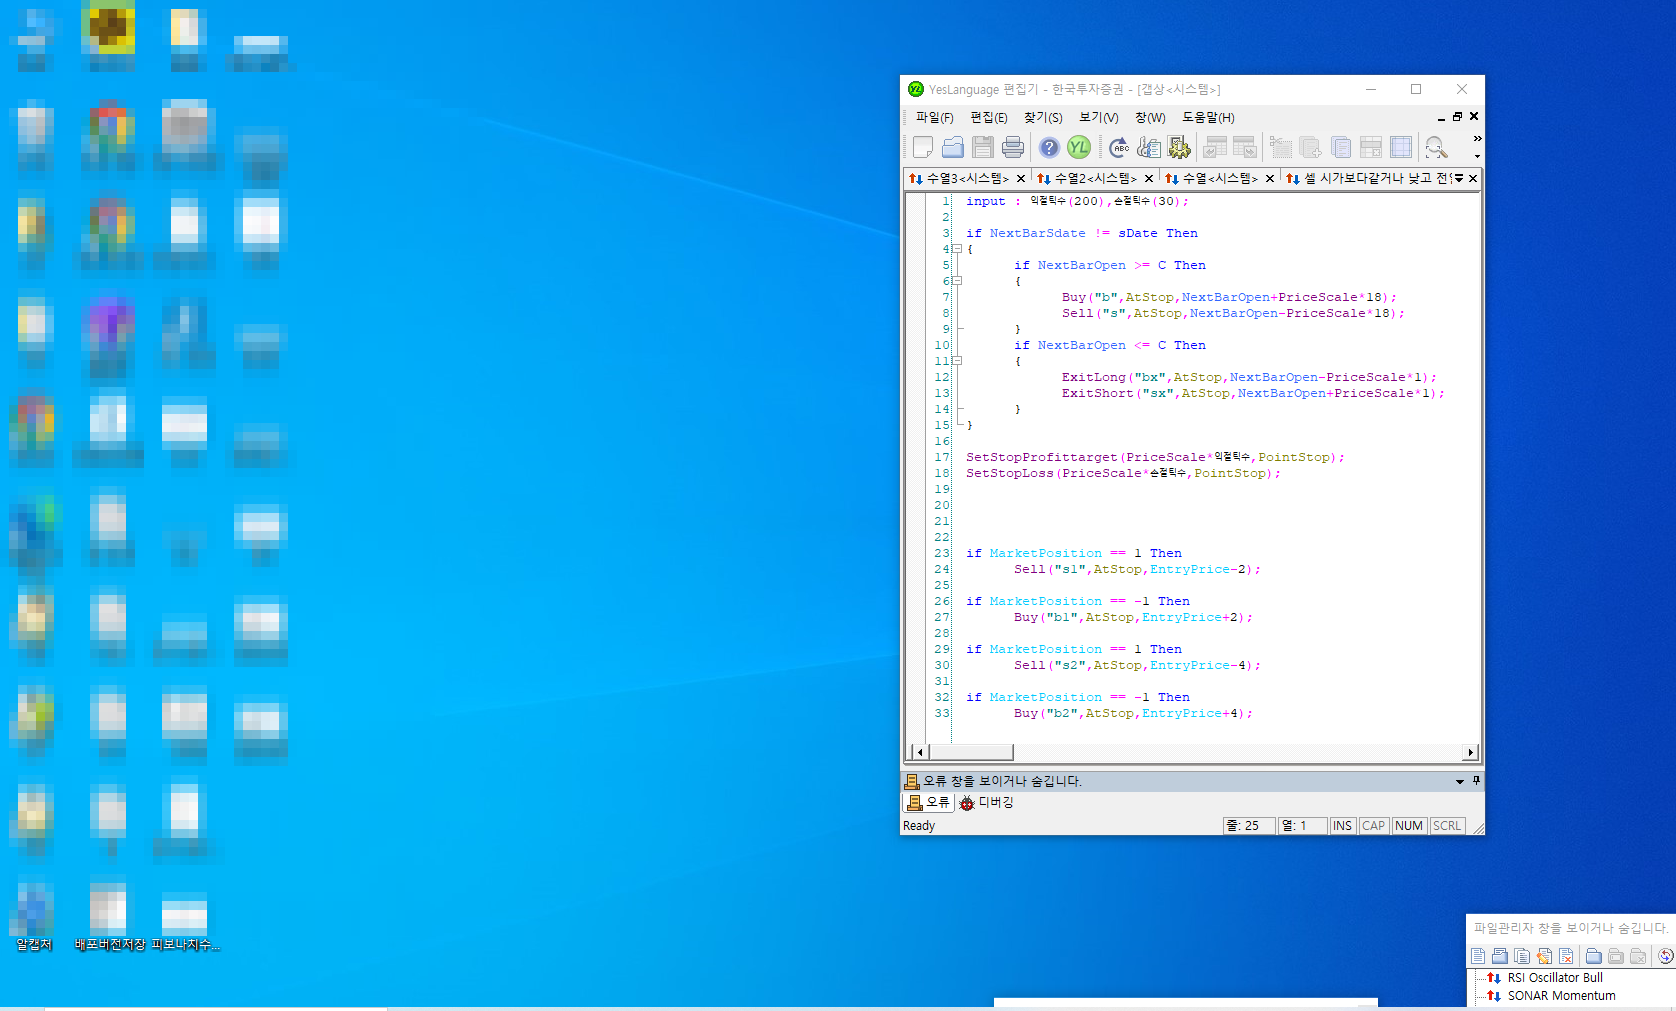Click the ABC syntax check icon
Screen dimensions: 1676x1011
(x=1119, y=148)
